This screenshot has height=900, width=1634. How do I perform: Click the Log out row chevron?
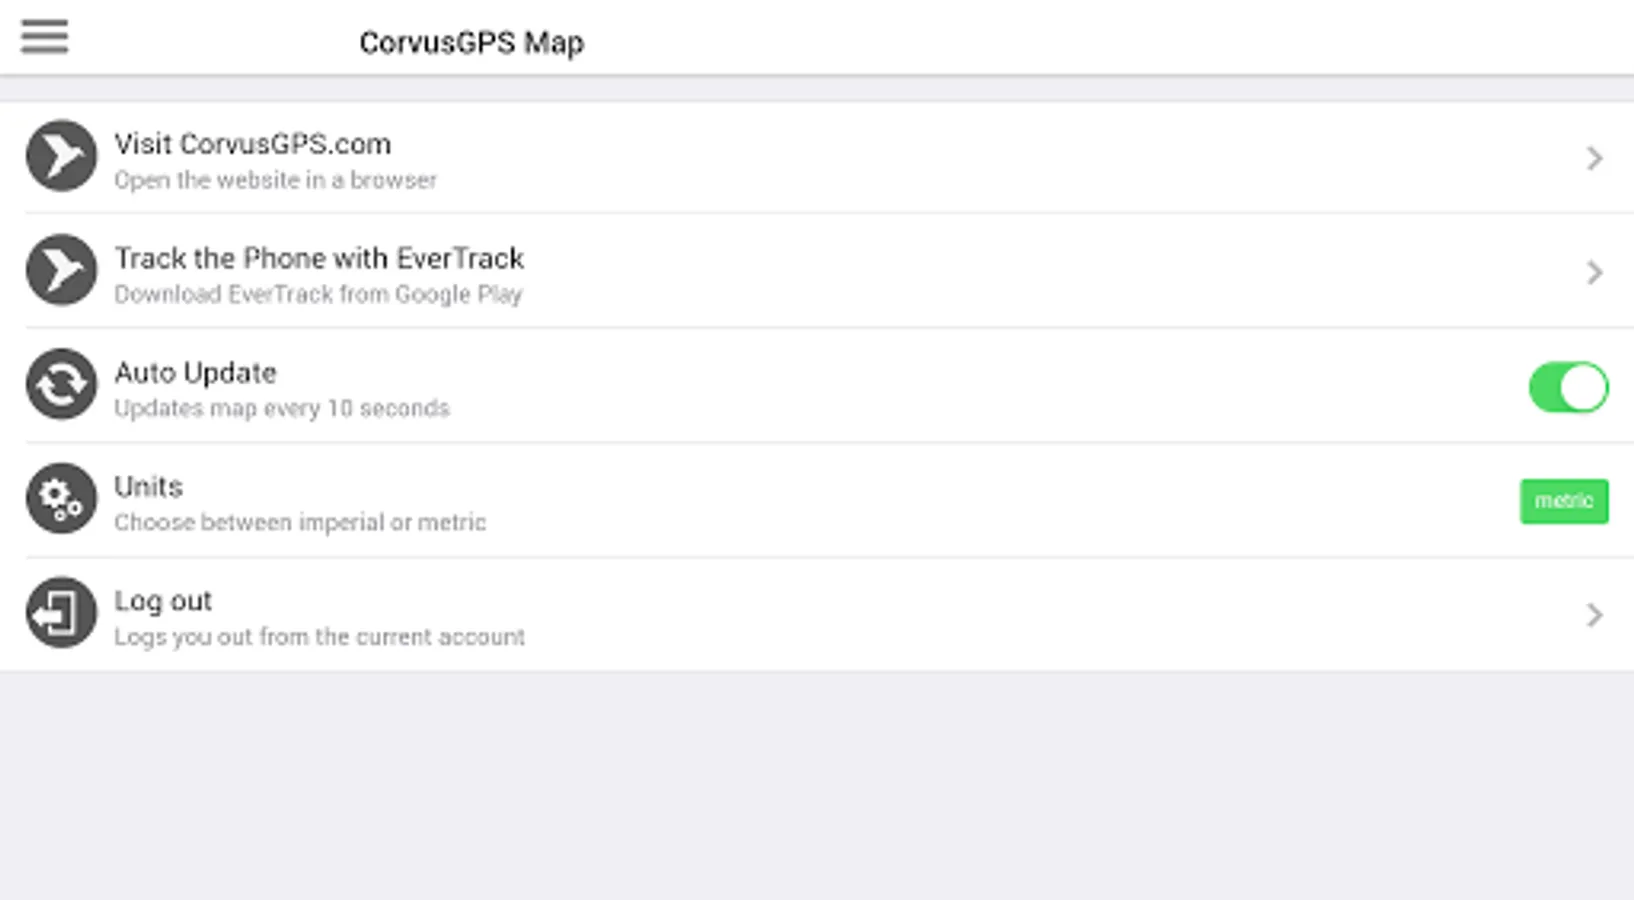tap(1594, 614)
